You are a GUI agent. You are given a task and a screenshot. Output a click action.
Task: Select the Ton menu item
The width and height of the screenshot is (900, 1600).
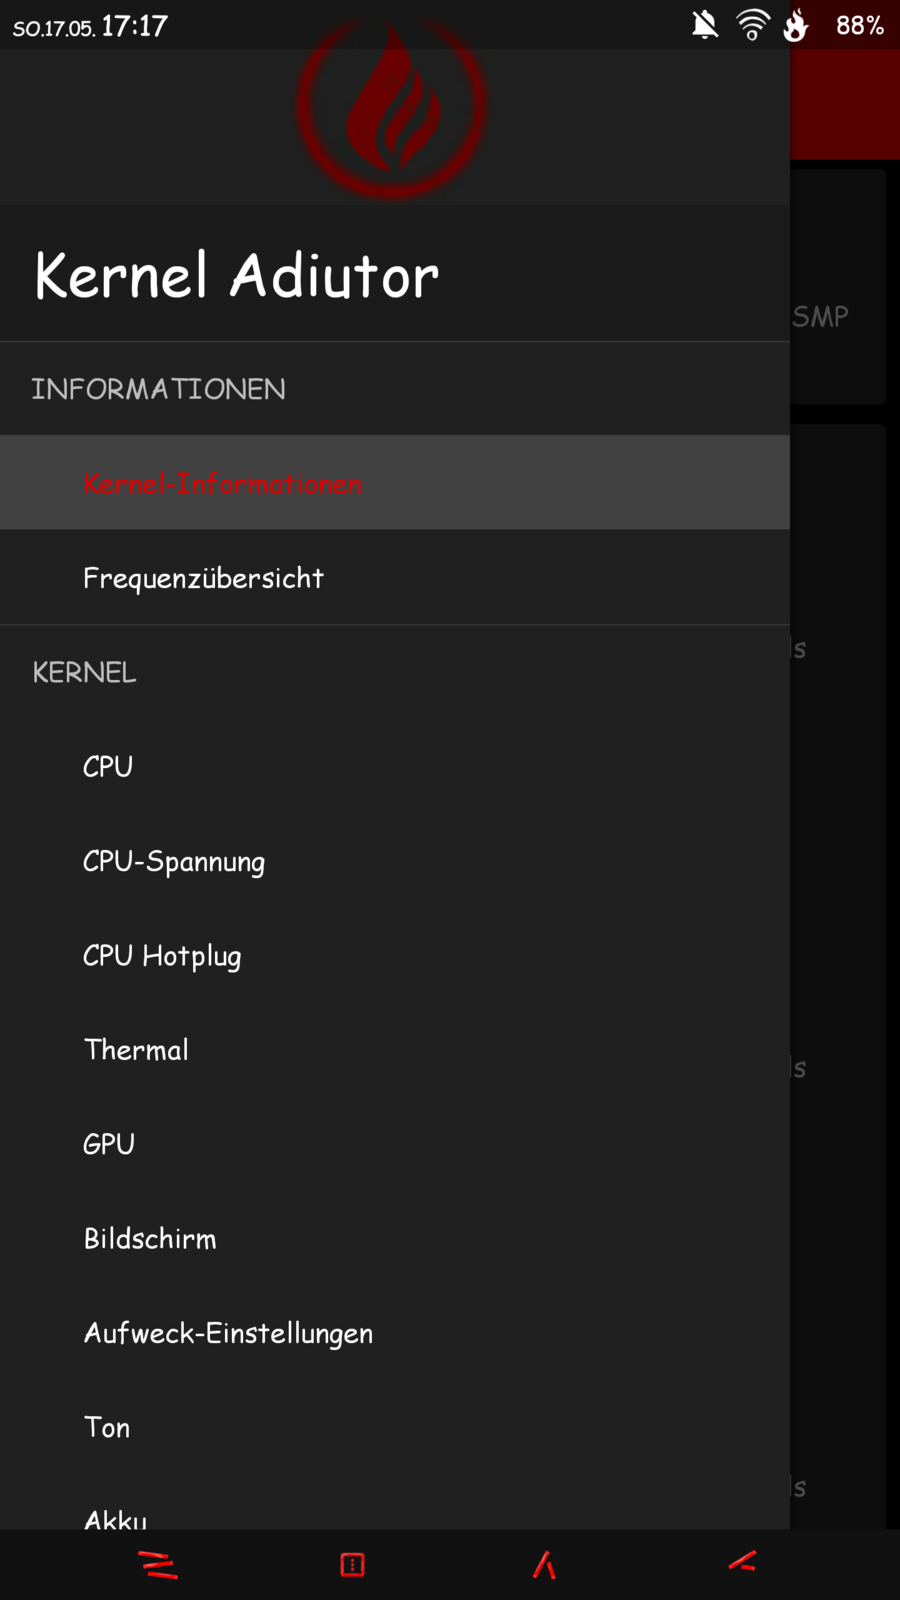pyautogui.click(x=107, y=1427)
